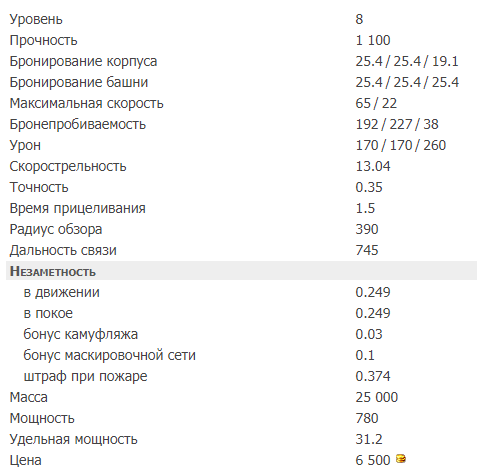The image size is (477, 474).
Task: Select the Урон value 170 / 170 / 260
Action: click(x=400, y=145)
